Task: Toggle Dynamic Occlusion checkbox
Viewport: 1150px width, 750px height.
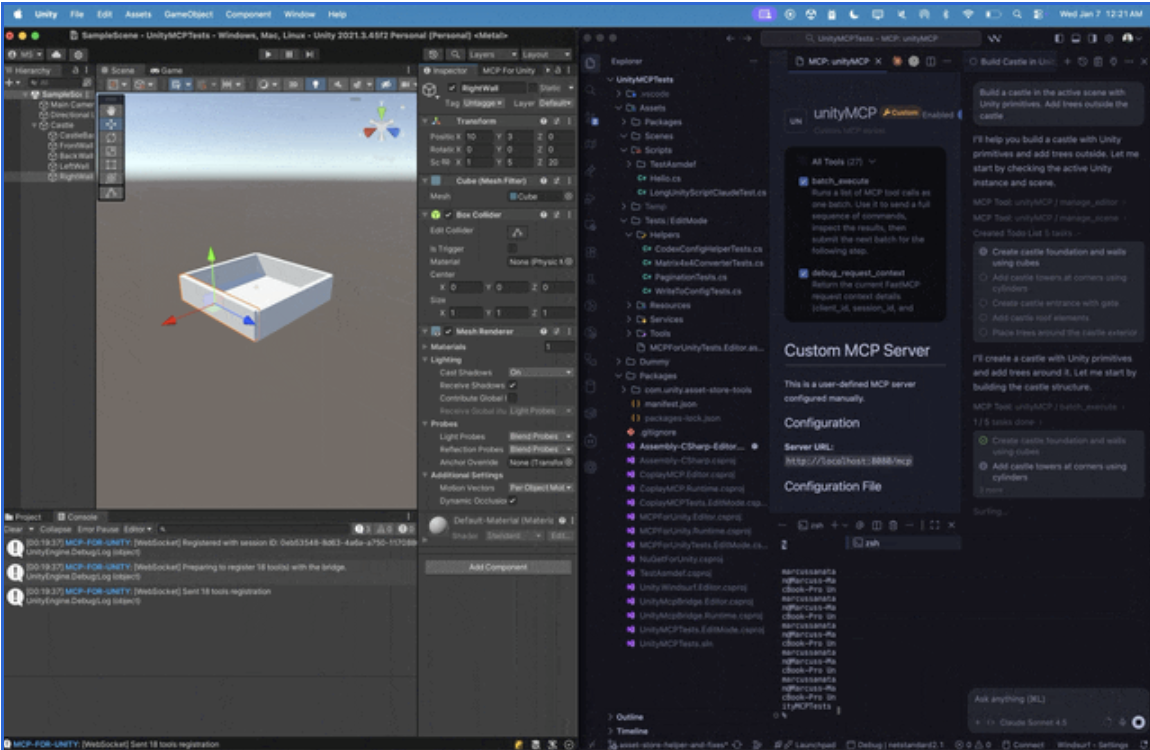Action: (x=513, y=501)
